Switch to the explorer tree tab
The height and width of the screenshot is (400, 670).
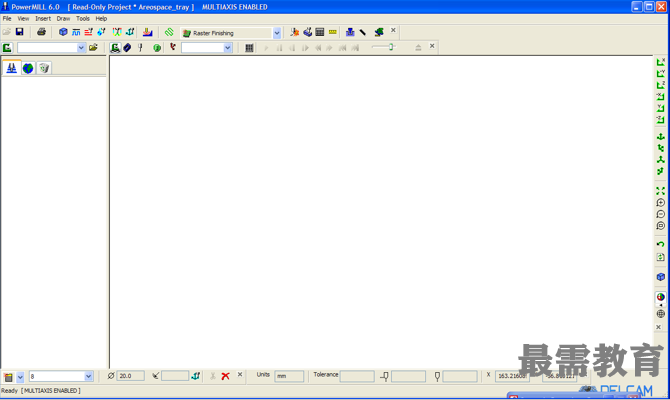tap(12, 68)
